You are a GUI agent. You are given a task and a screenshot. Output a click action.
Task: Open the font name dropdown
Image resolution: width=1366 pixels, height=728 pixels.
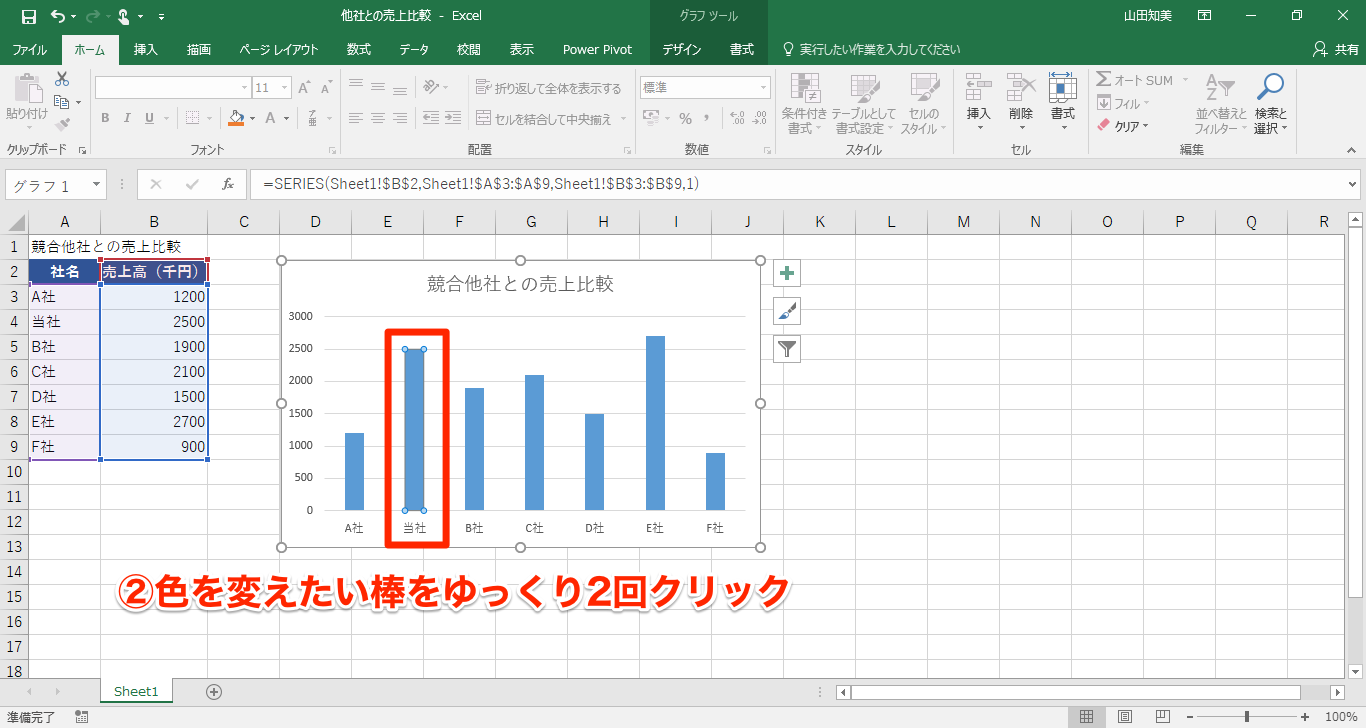point(242,88)
